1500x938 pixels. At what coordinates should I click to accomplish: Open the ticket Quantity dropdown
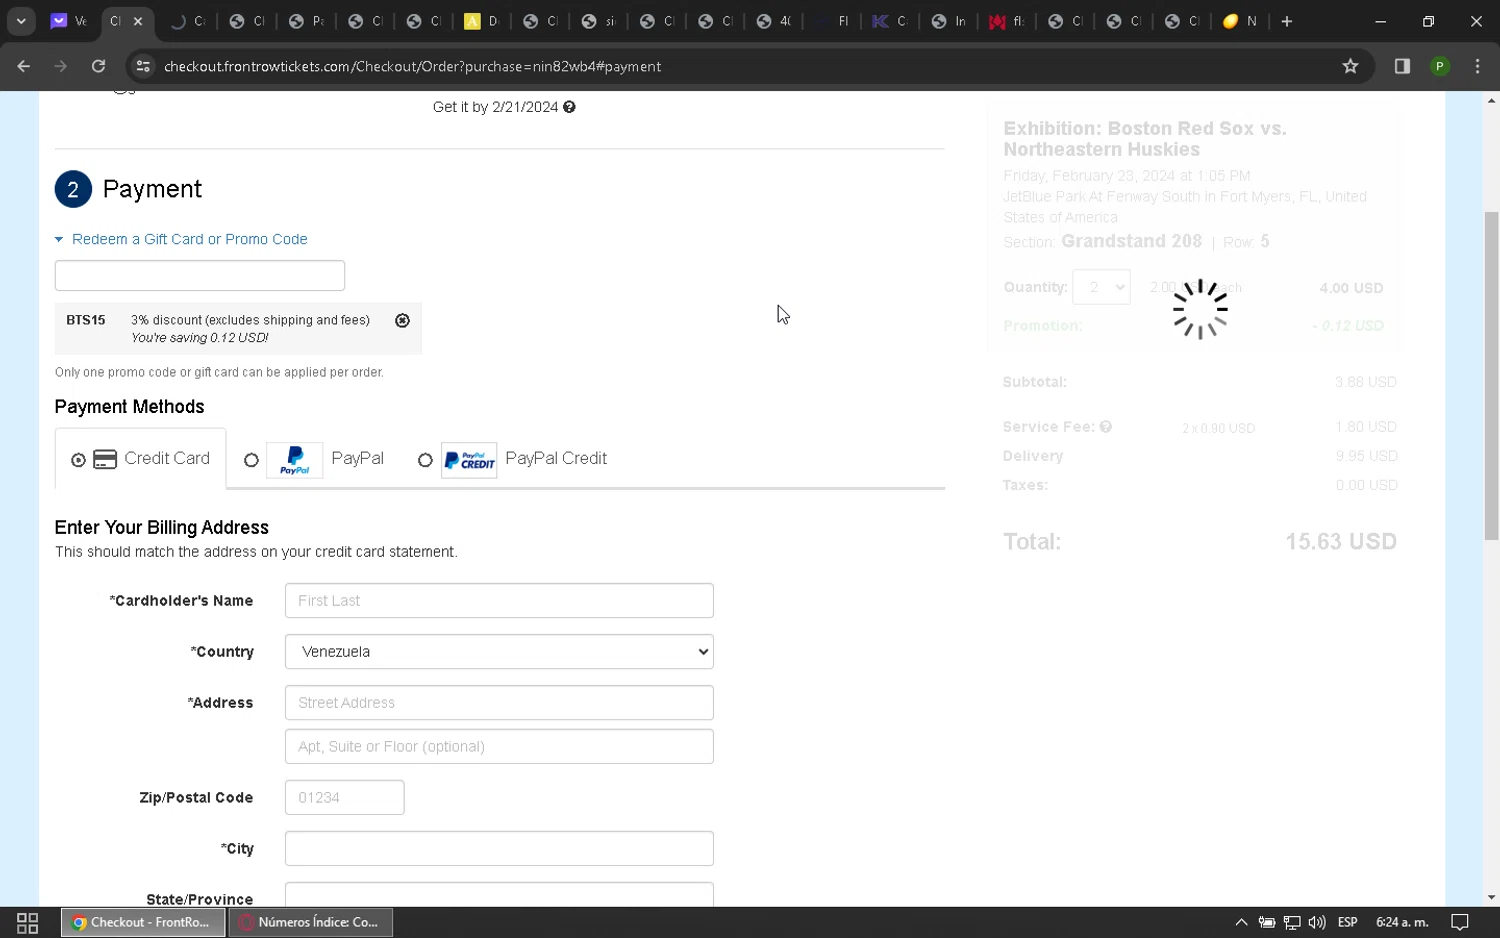(x=1101, y=287)
